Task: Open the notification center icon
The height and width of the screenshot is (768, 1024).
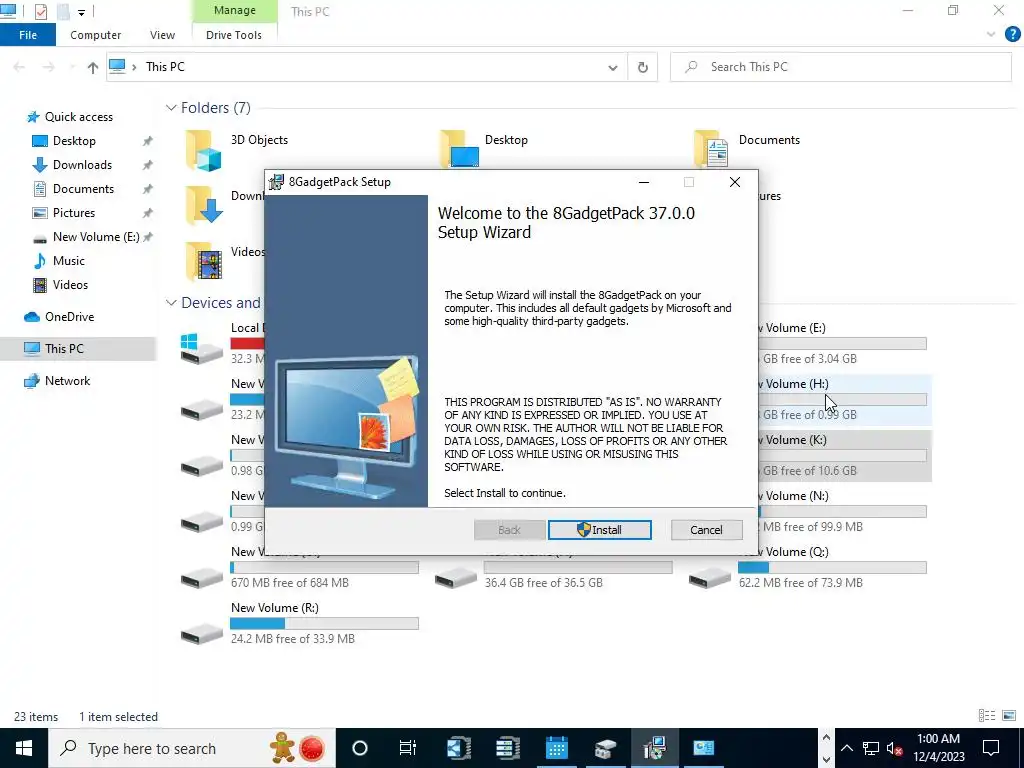Action: (991, 748)
